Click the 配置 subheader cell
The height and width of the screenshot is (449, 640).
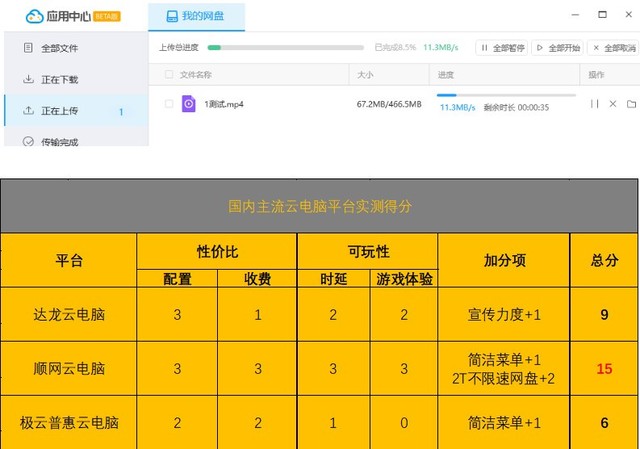(177, 279)
